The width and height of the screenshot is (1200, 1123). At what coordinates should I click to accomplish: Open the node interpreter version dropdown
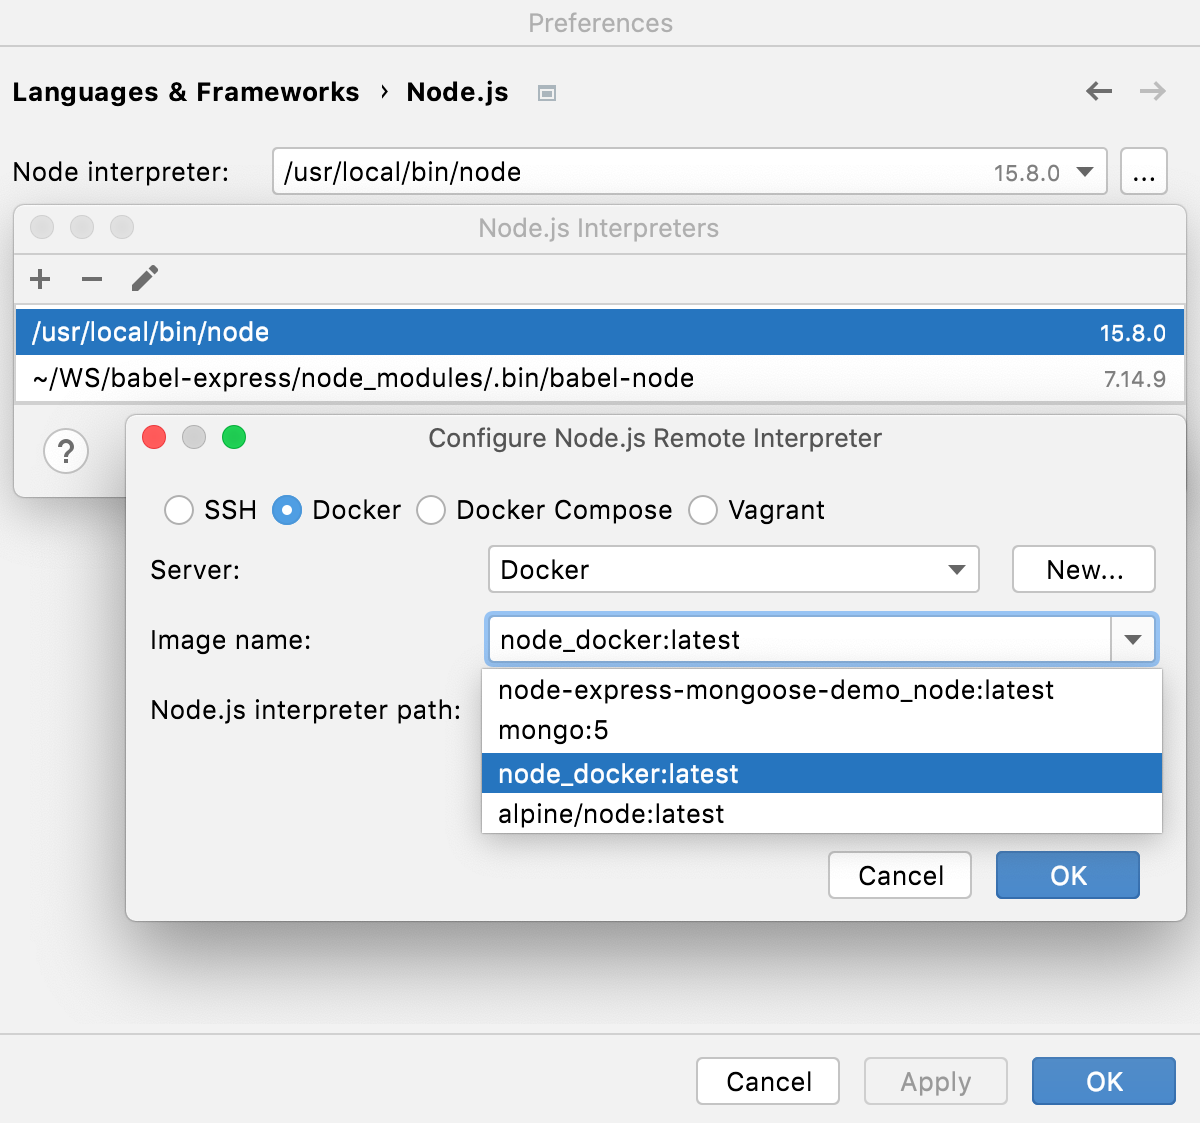pos(1085,171)
